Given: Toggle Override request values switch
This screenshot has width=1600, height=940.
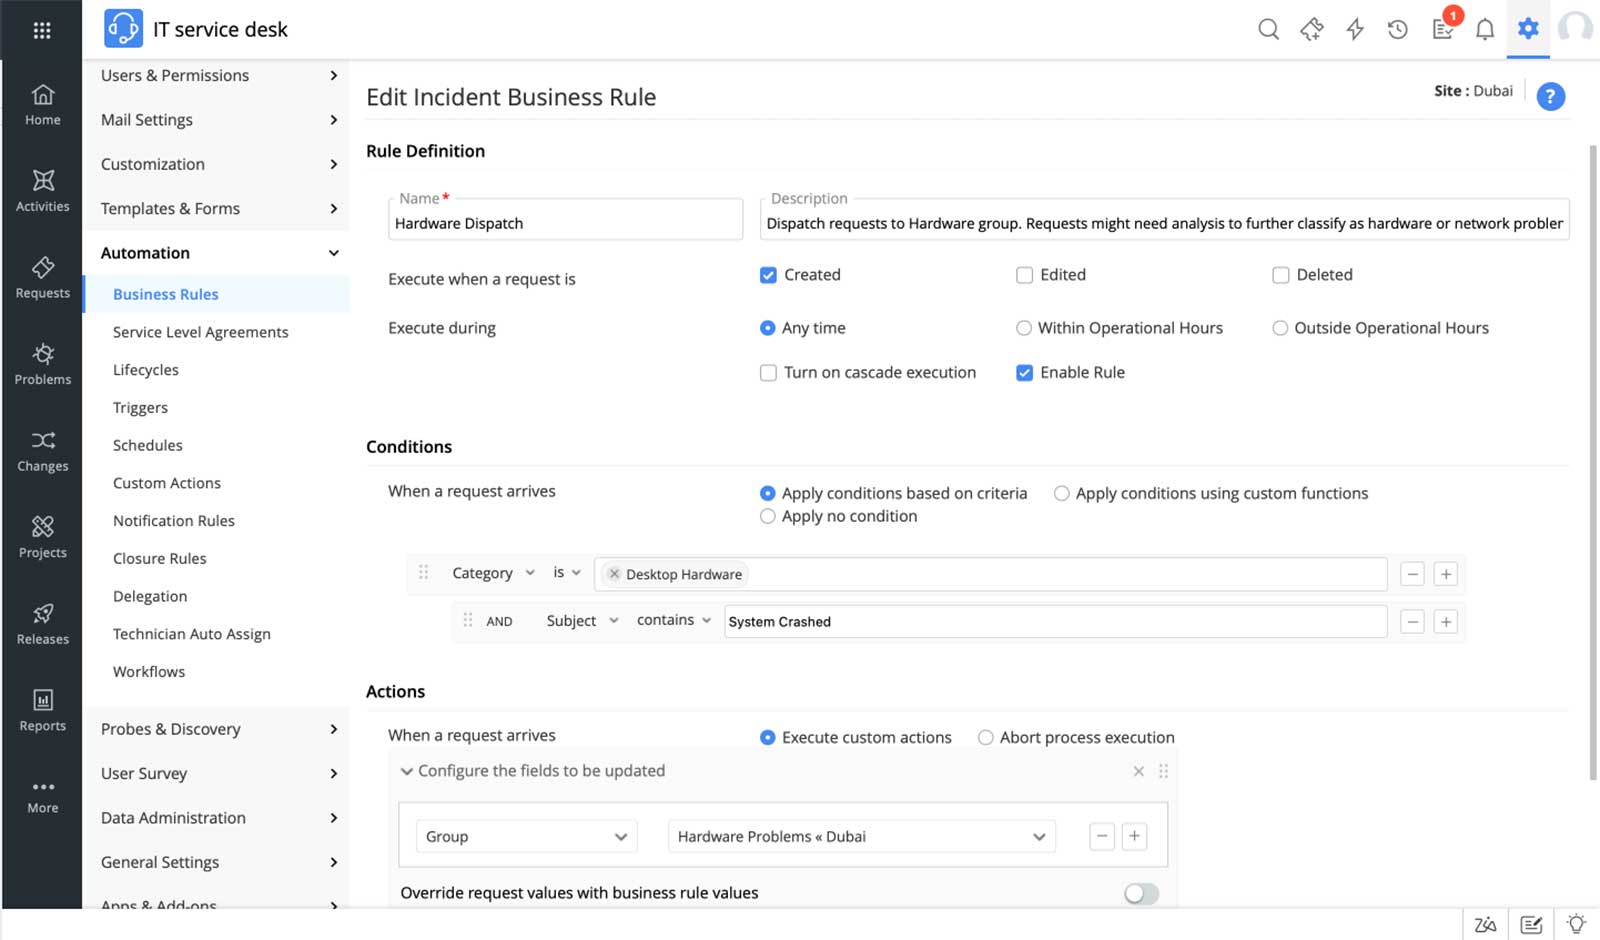Looking at the screenshot, I should [x=1141, y=893].
